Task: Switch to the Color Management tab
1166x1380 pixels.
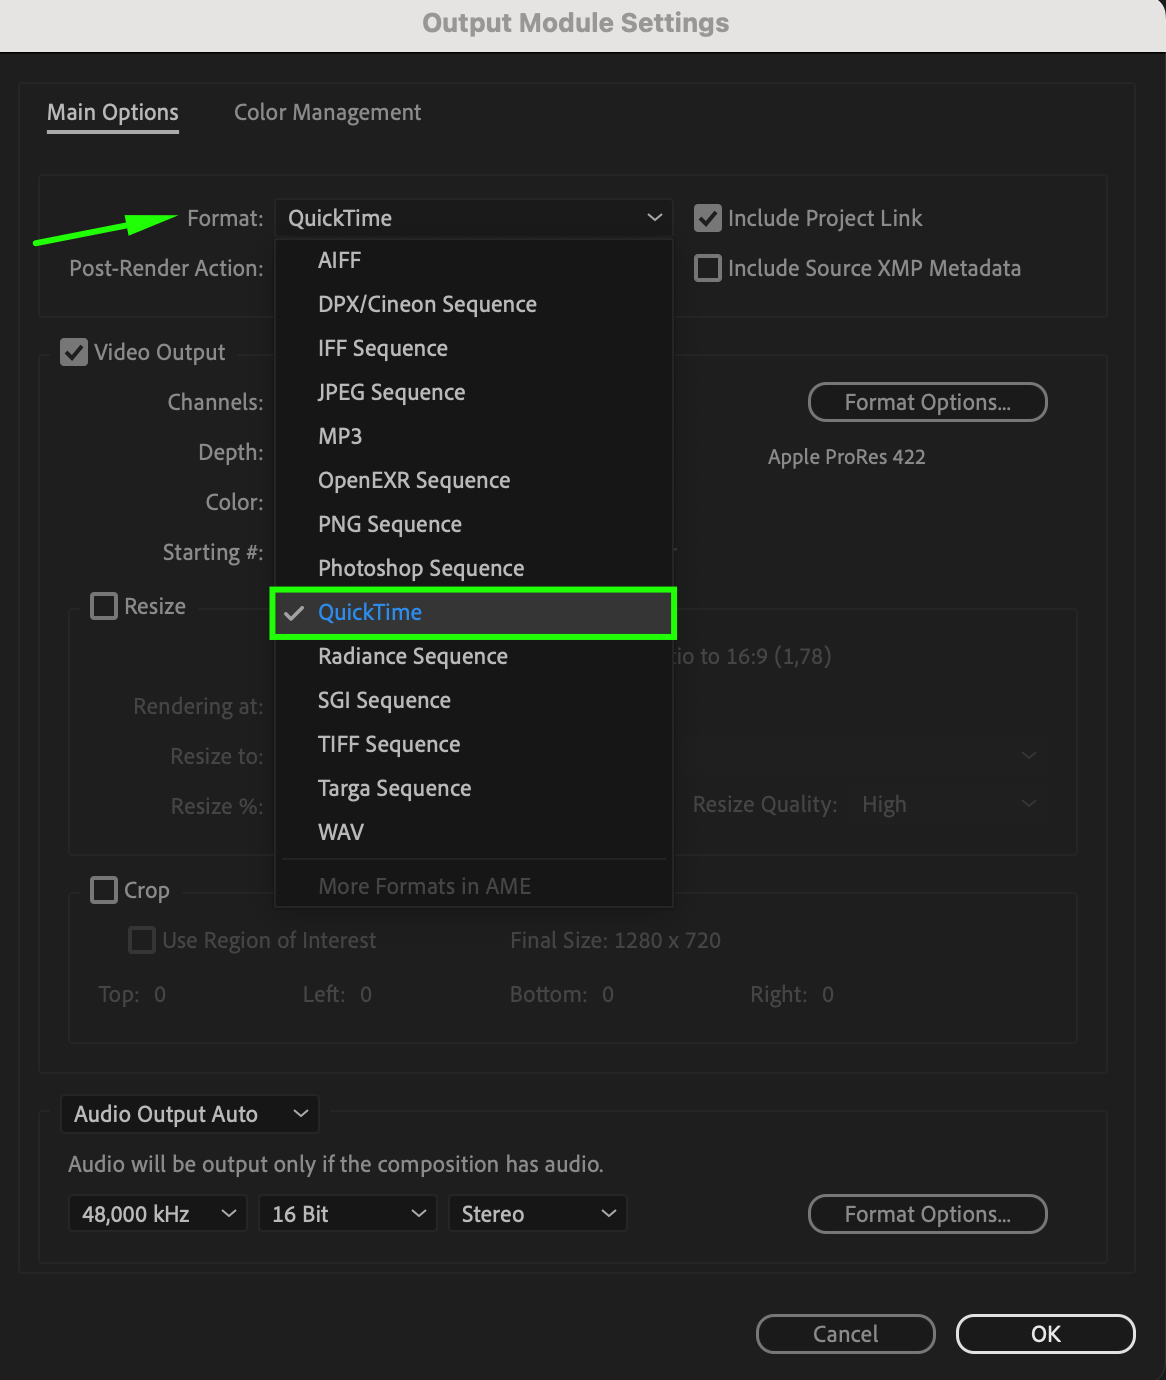Action: 327,112
